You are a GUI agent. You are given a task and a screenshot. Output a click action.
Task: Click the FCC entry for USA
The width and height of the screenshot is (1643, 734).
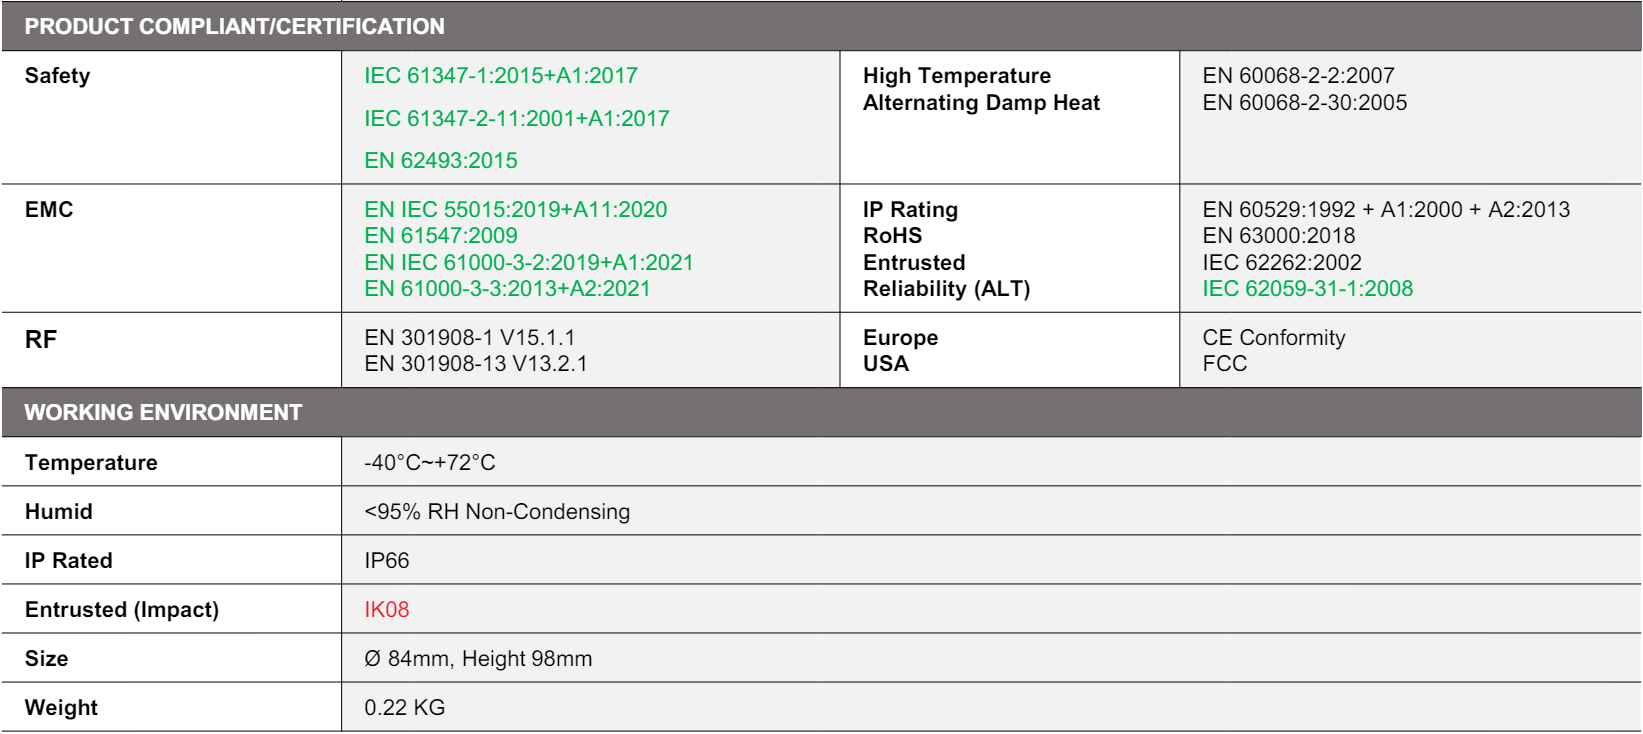[x=1224, y=364]
